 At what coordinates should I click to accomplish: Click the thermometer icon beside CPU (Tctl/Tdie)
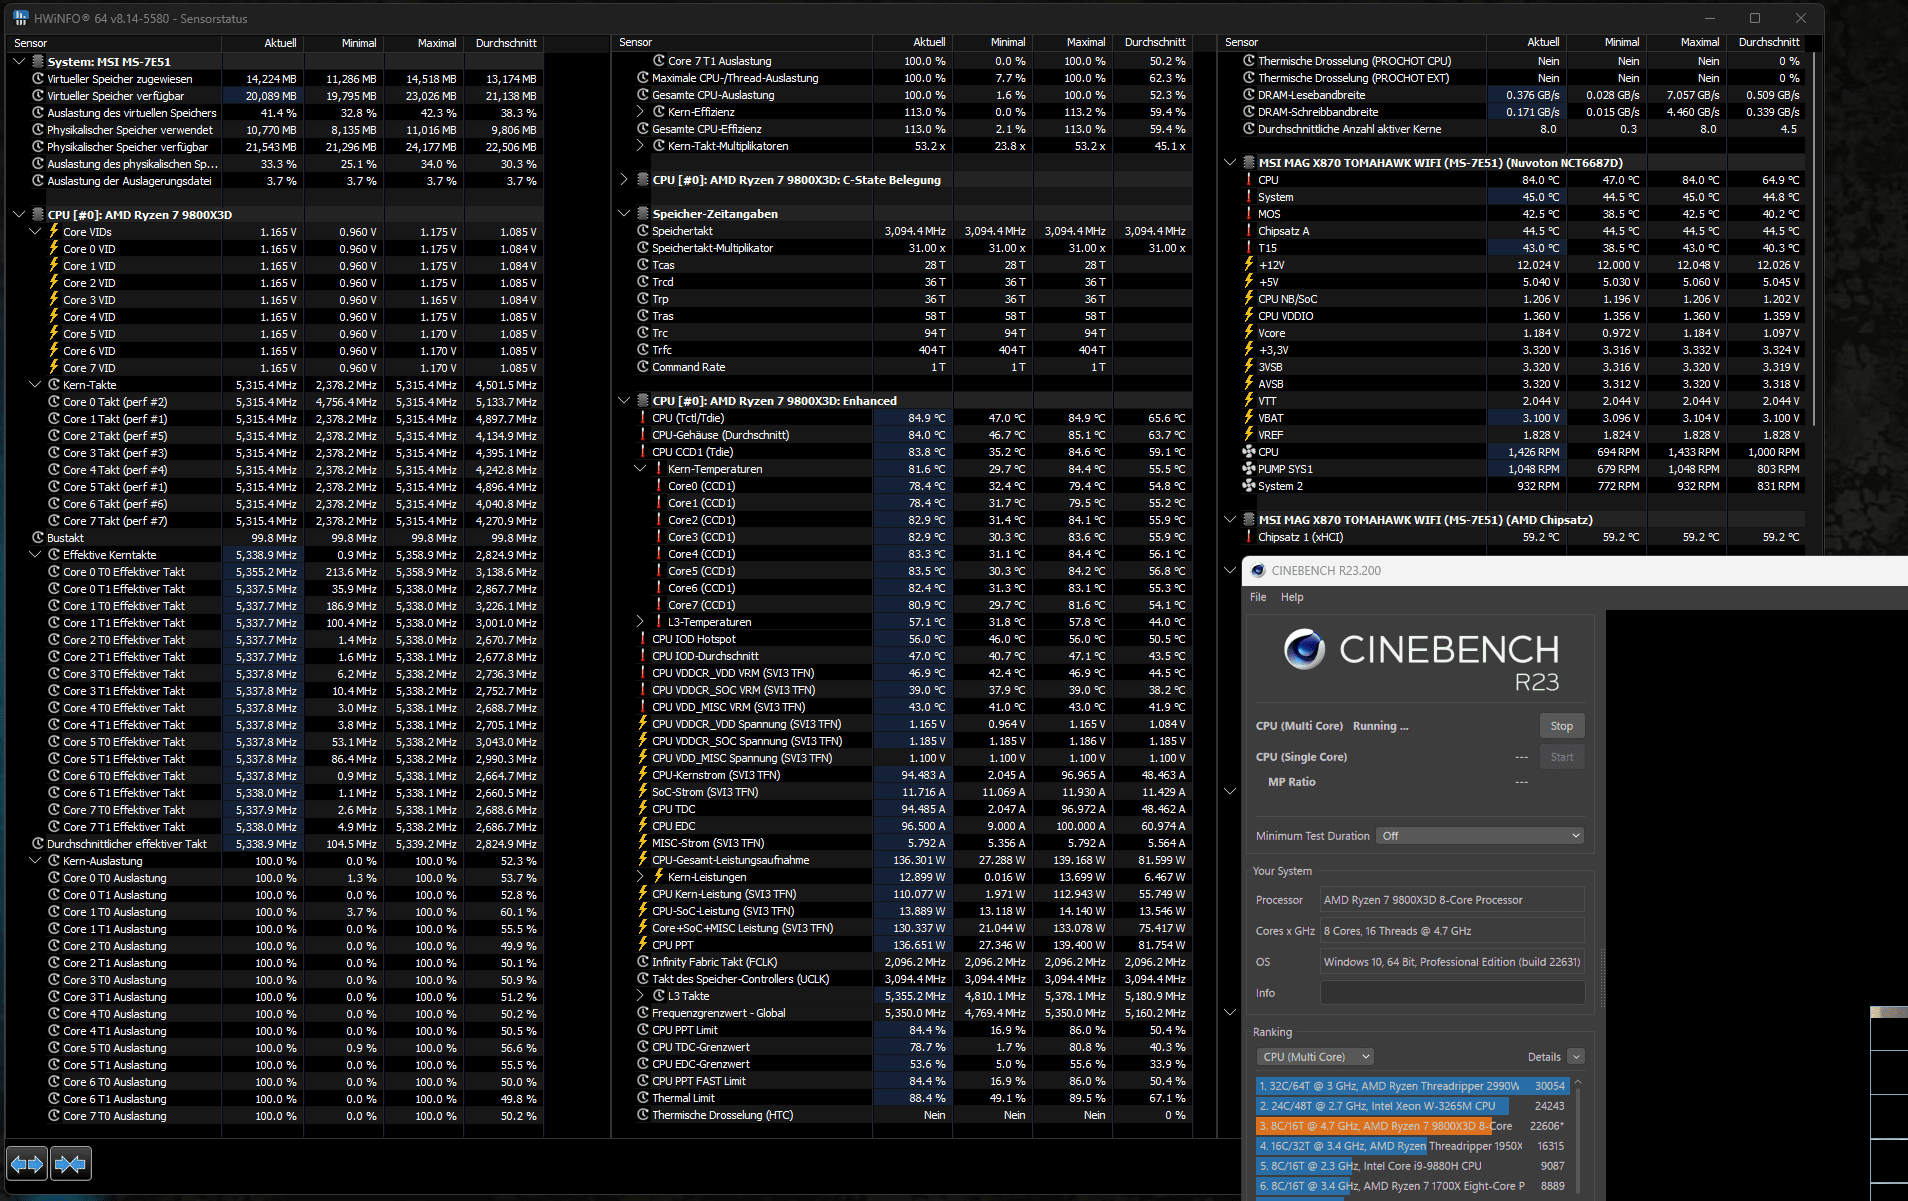(643, 418)
